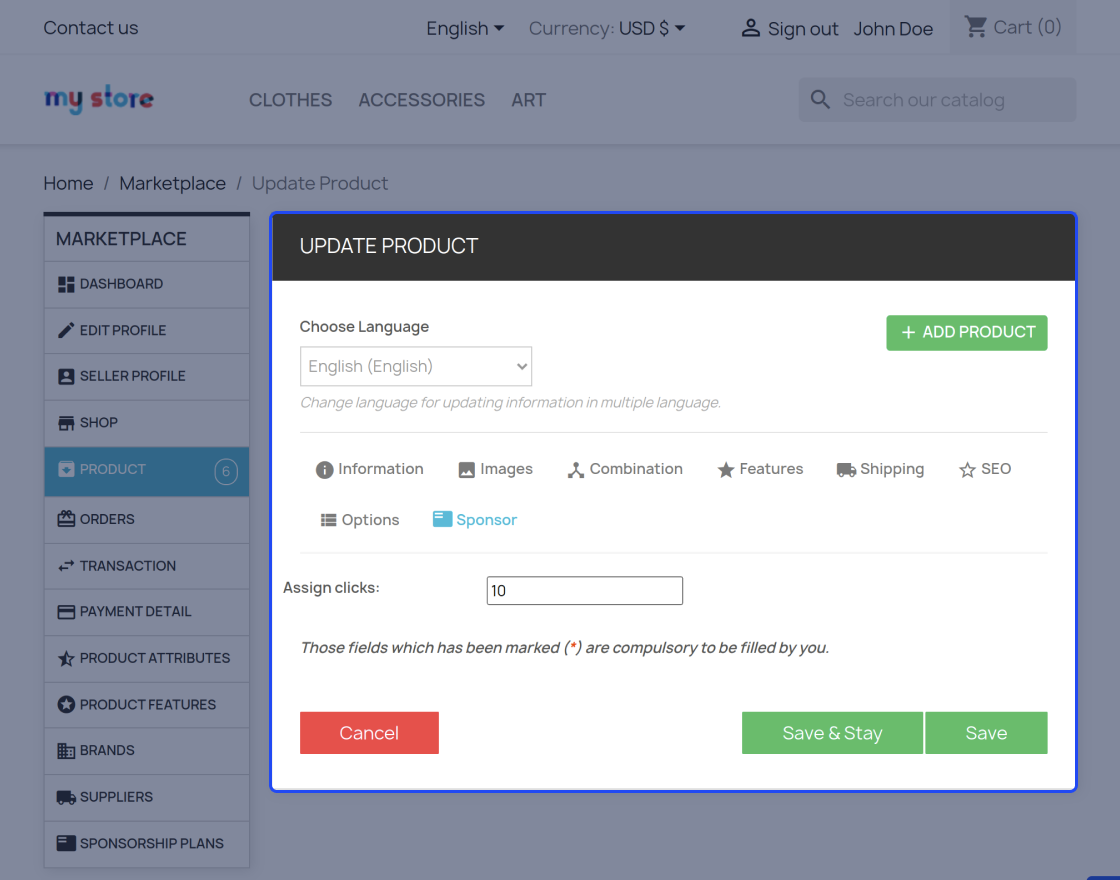Click the Search our catalog field
Viewport: 1120px width, 880px height.
click(x=937, y=100)
